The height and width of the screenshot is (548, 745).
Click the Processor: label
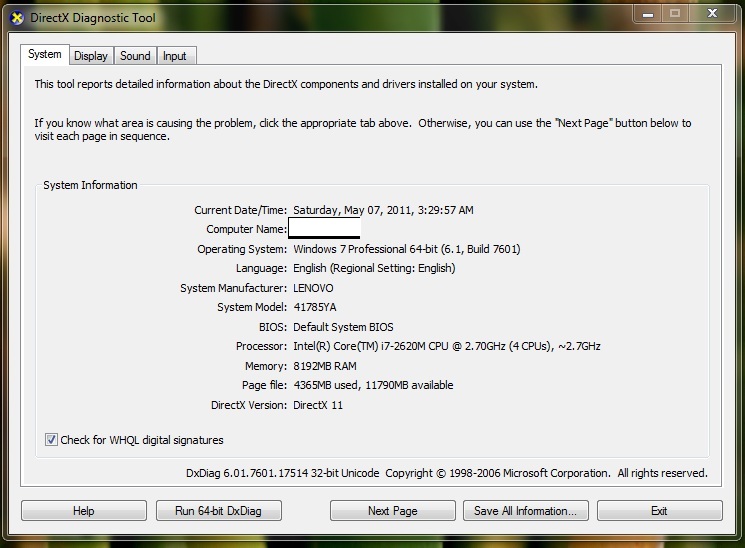261,346
